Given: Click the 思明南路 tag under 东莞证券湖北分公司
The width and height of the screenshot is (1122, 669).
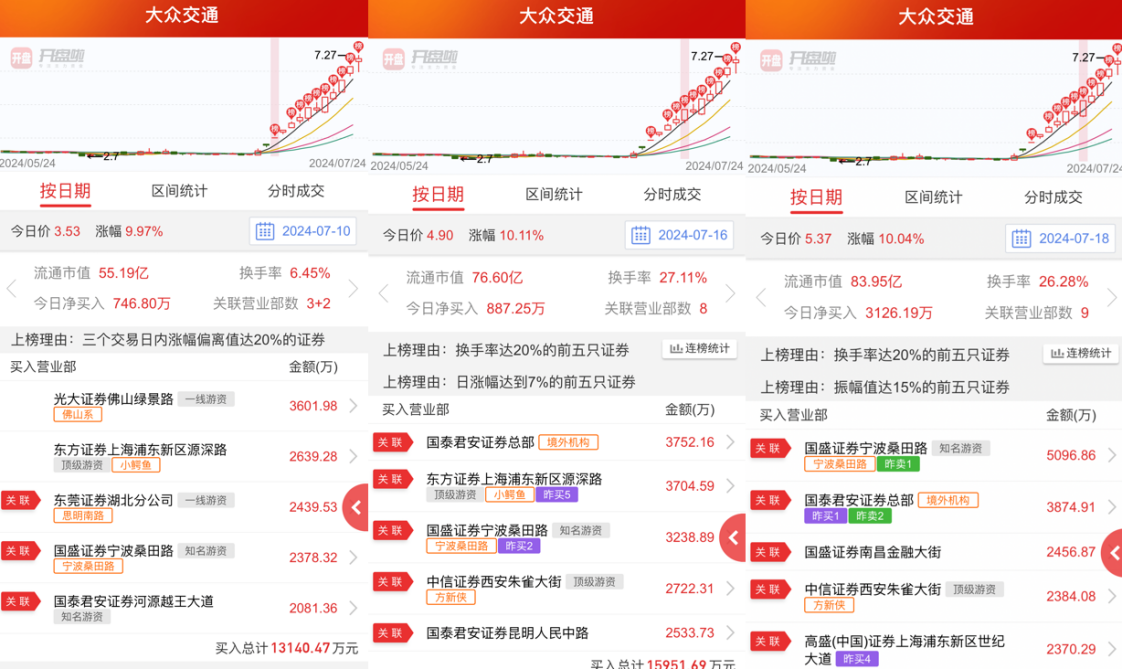Looking at the screenshot, I should (83, 515).
